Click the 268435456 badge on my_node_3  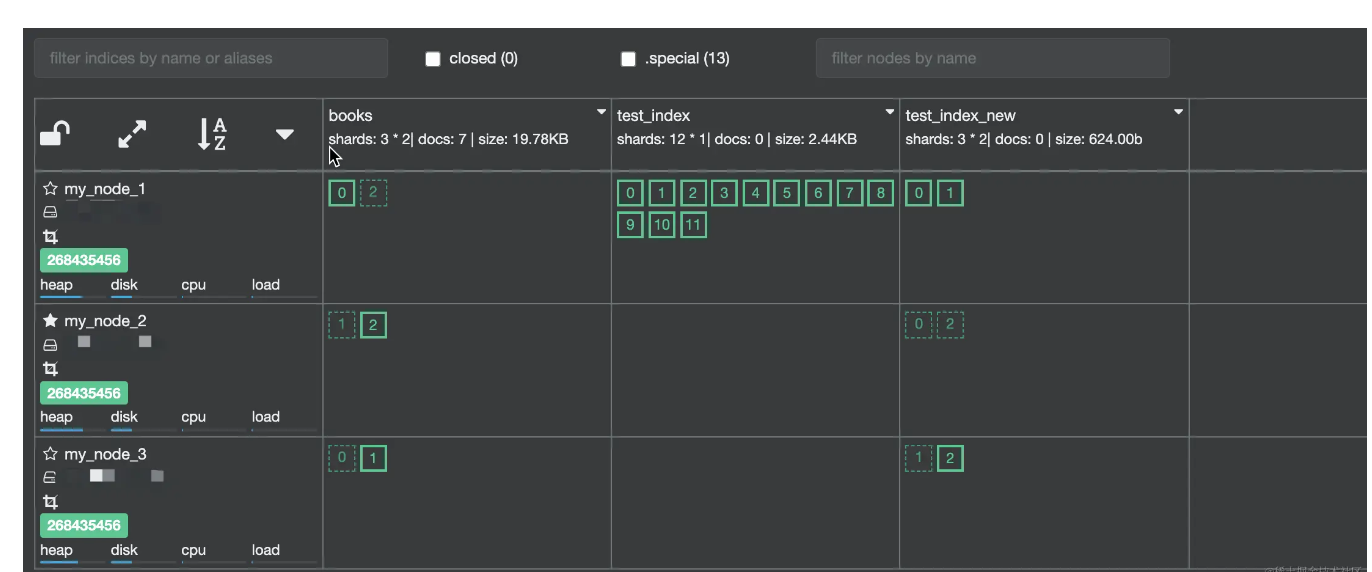pyautogui.click(x=84, y=525)
